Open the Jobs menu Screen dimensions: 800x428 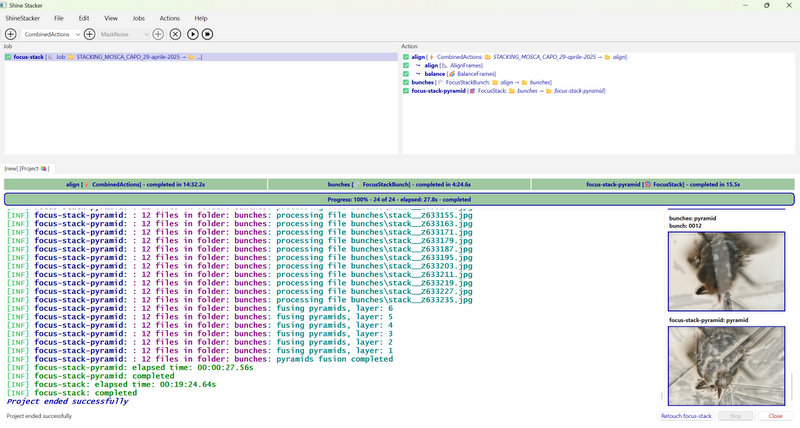pyautogui.click(x=138, y=18)
